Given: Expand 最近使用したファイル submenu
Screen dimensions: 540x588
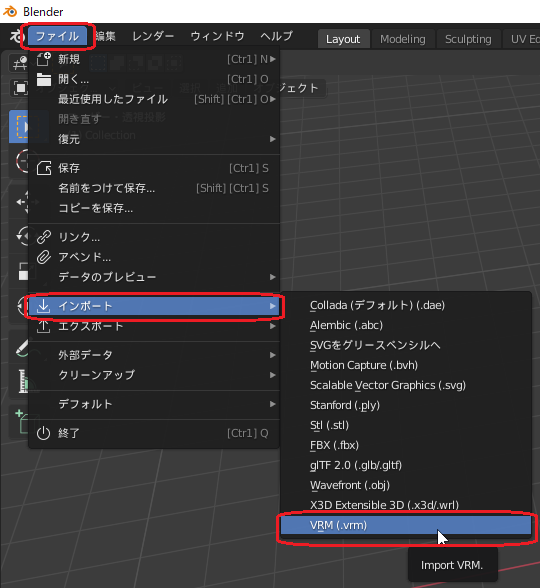Looking at the screenshot, I should (154, 99).
